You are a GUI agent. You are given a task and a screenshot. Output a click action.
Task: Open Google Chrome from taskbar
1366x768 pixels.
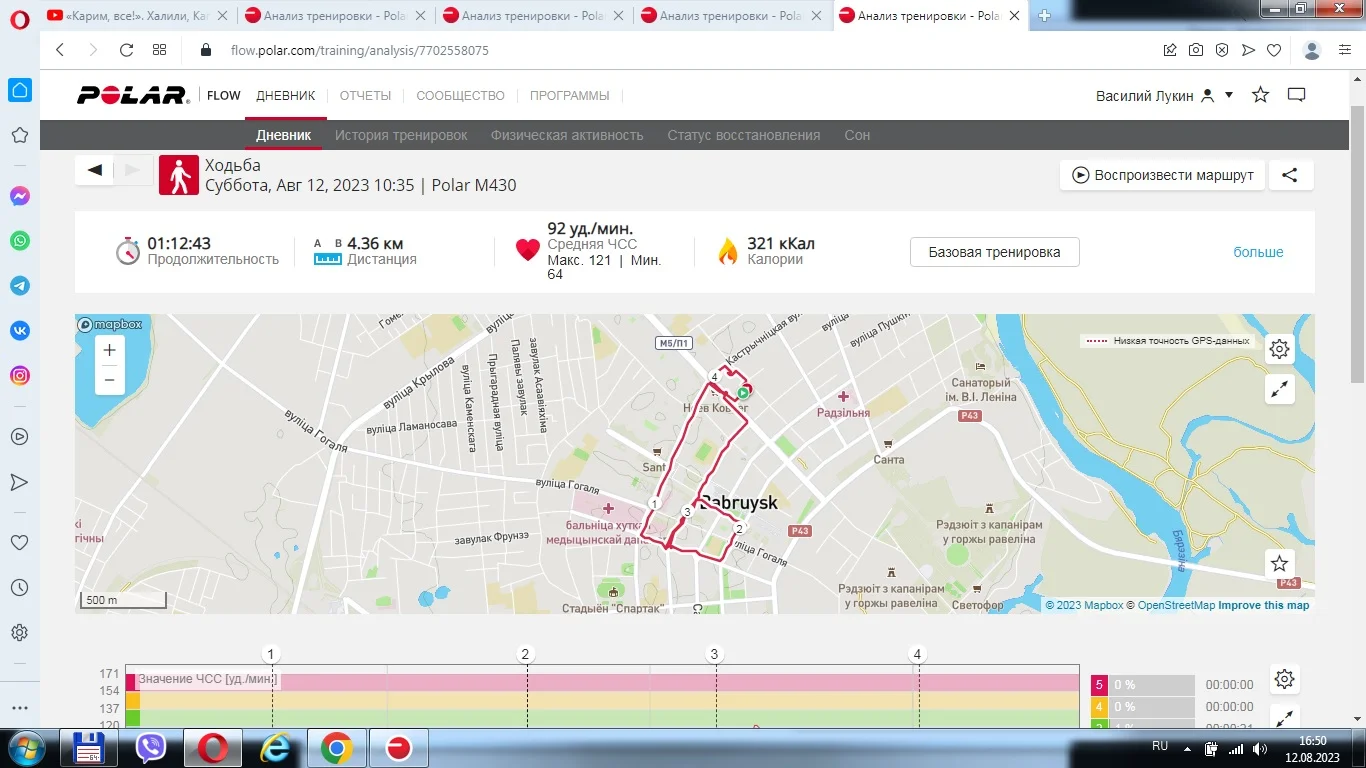pyautogui.click(x=336, y=748)
